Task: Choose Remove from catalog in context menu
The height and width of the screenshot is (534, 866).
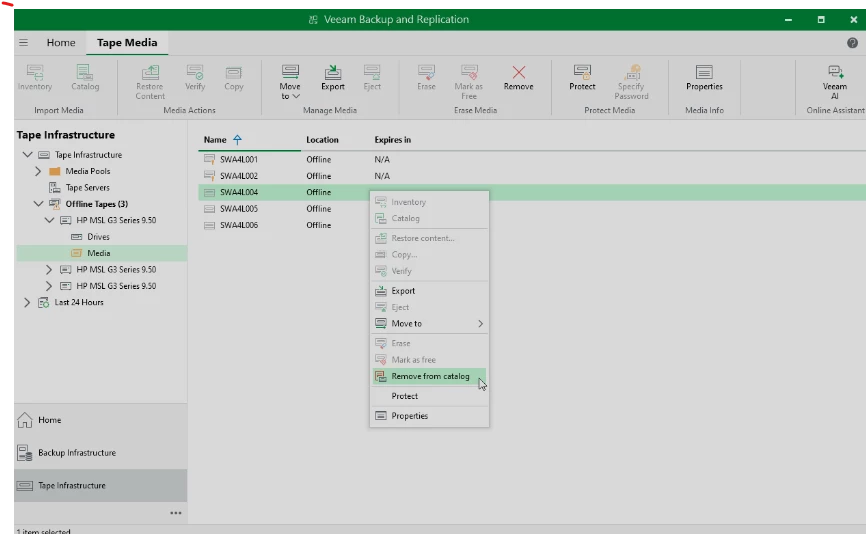Action: point(429,377)
